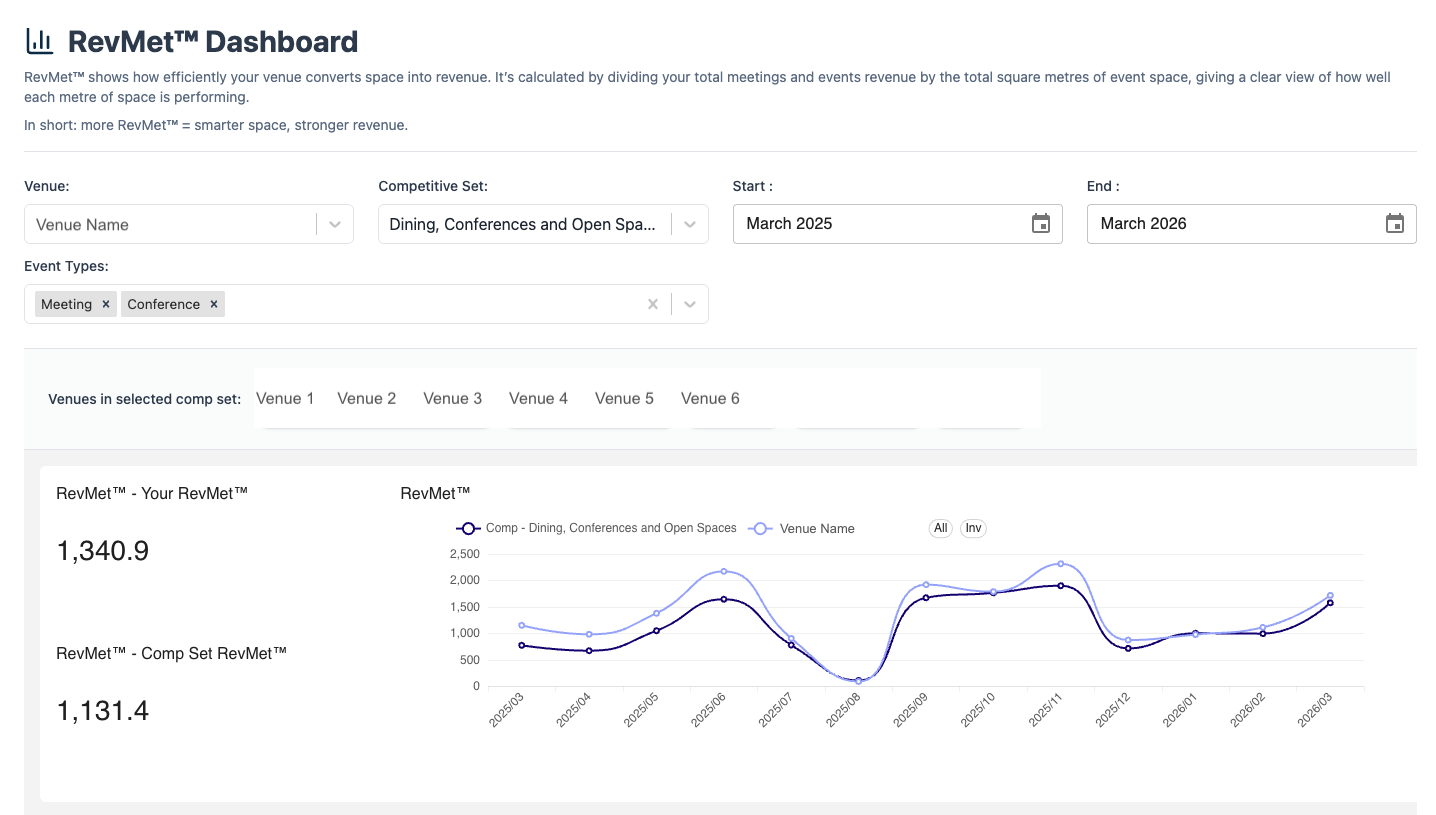Image resolution: width=1436 pixels, height=815 pixels.
Task: Click the 2025/06 Venue Name data point
Action: tap(724, 571)
